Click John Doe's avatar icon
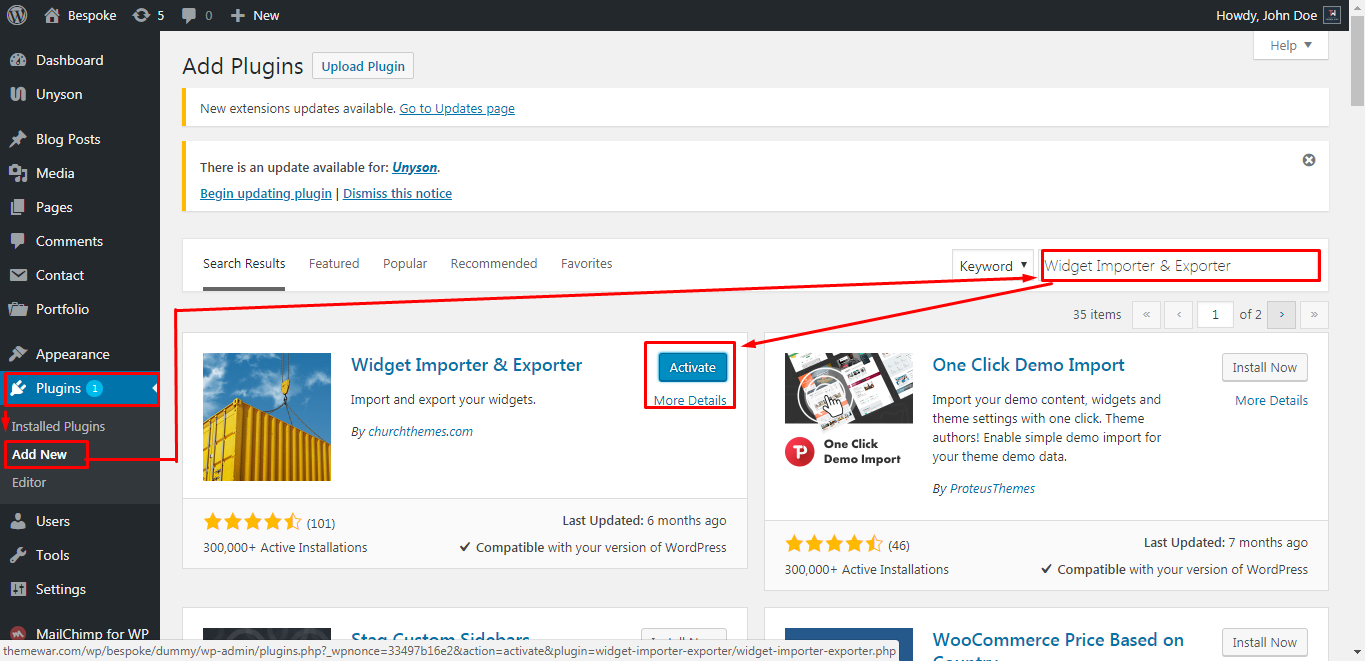Screen dimensions: 1365x661 (x=1331, y=15)
